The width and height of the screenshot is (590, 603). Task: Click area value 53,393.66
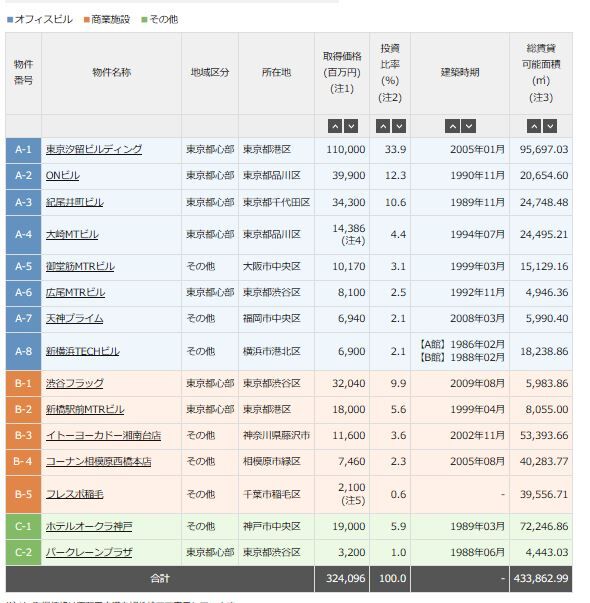[544, 435]
